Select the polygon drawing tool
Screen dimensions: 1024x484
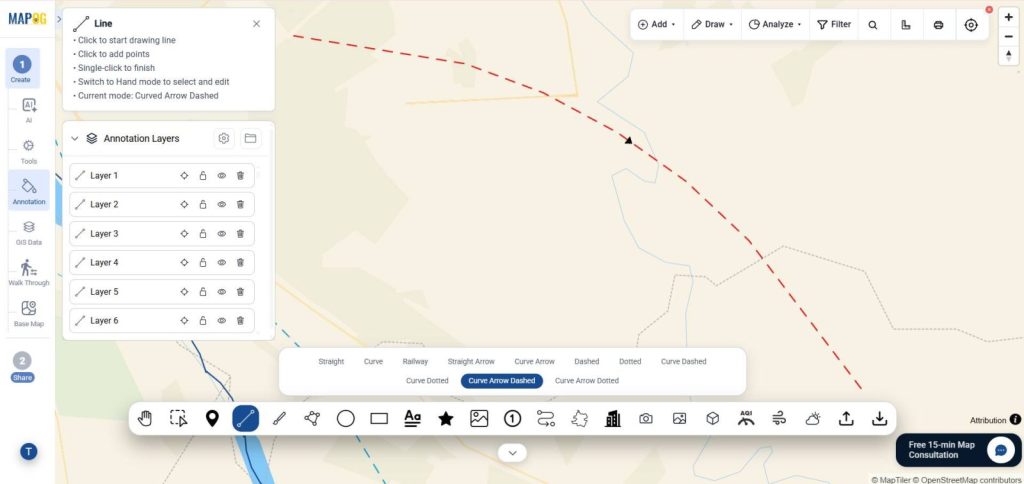[x=312, y=419]
